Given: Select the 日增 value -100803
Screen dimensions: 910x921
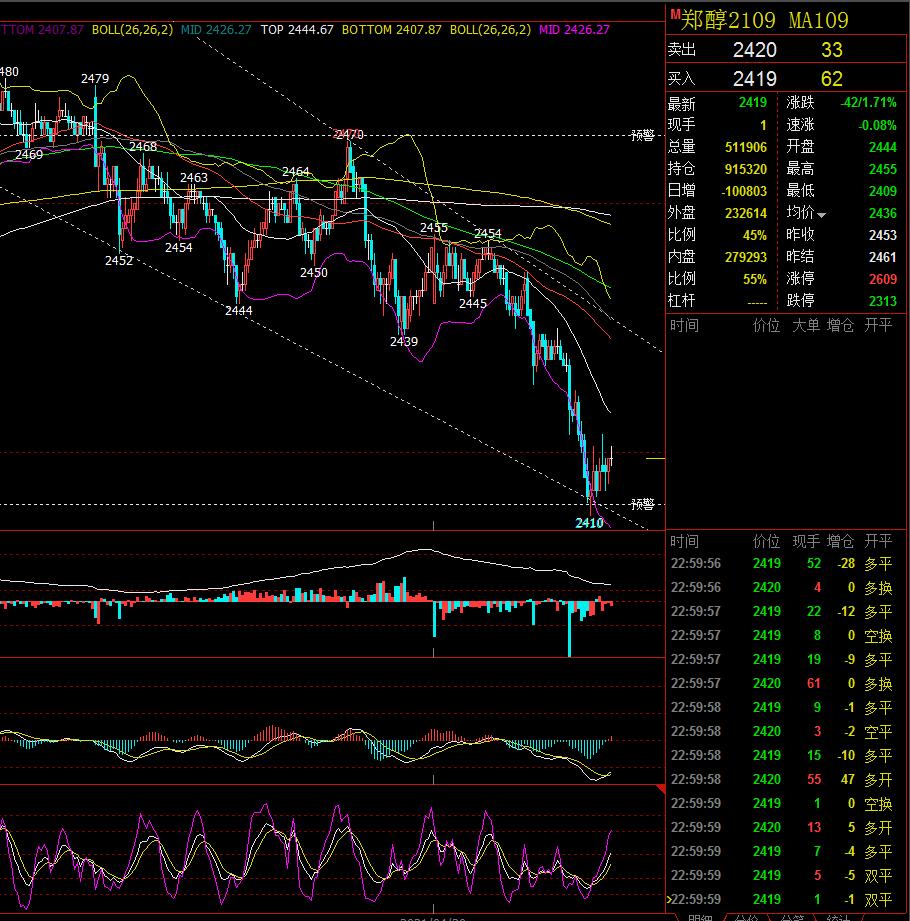Looking at the screenshot, I should (744, 191).
